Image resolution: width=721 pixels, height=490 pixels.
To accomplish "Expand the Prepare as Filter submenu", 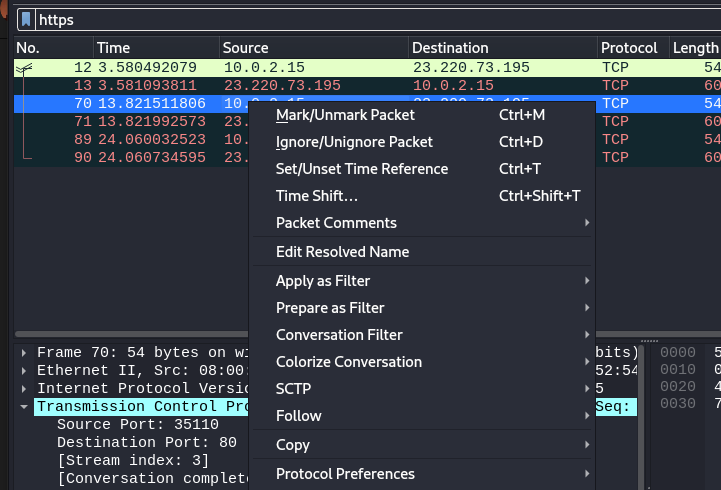I will pyautogui.click(x=330, y=308).
